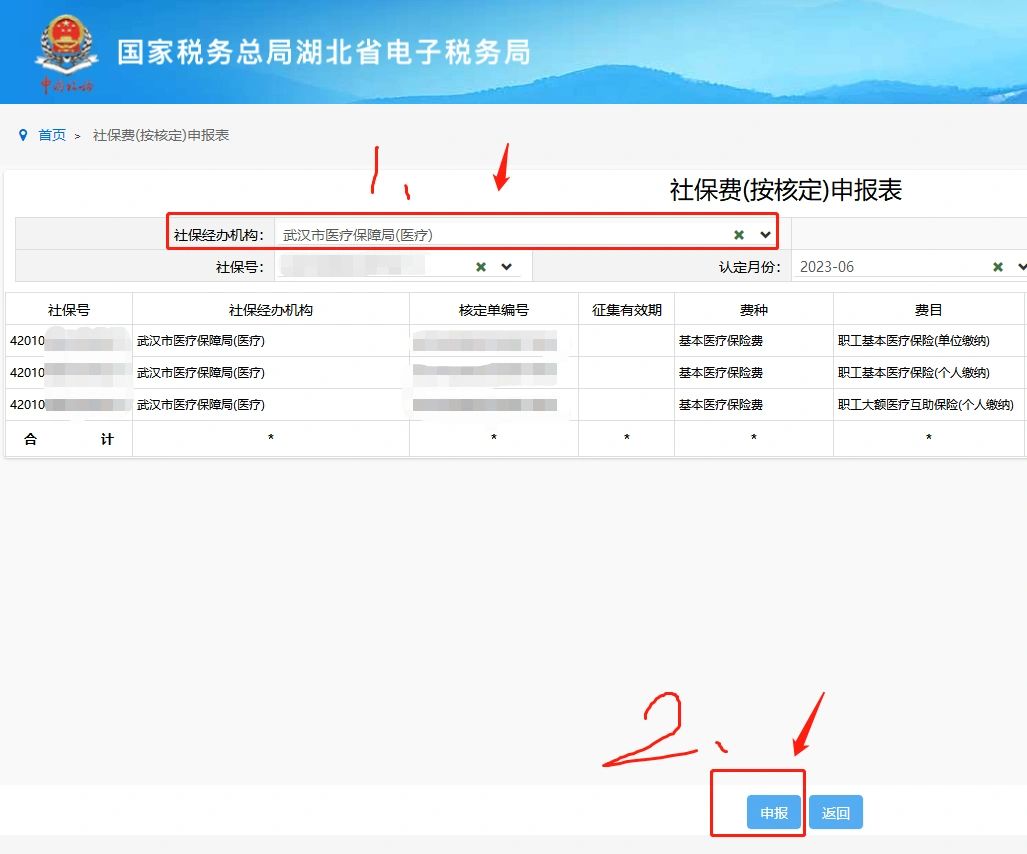Click the tax bureau emblem logo
This screenshot has width=1027, height=854.
67,52
